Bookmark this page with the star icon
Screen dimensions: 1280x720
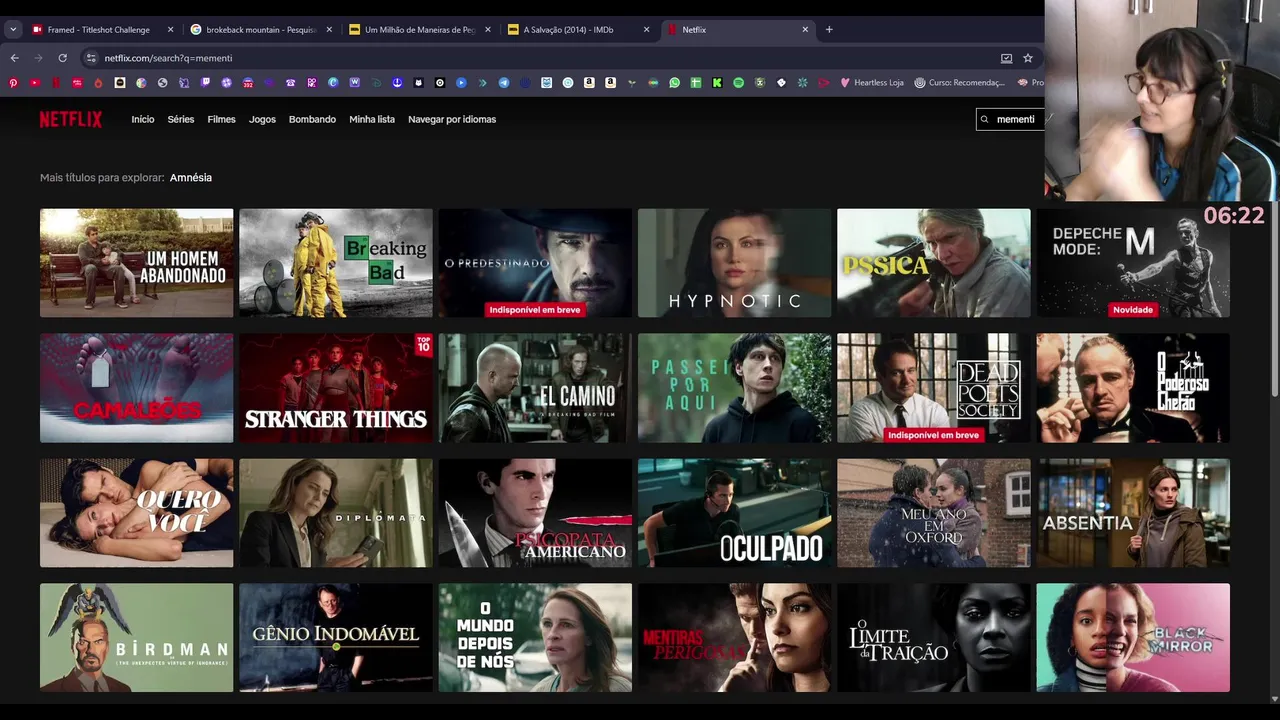[1027, 58]
